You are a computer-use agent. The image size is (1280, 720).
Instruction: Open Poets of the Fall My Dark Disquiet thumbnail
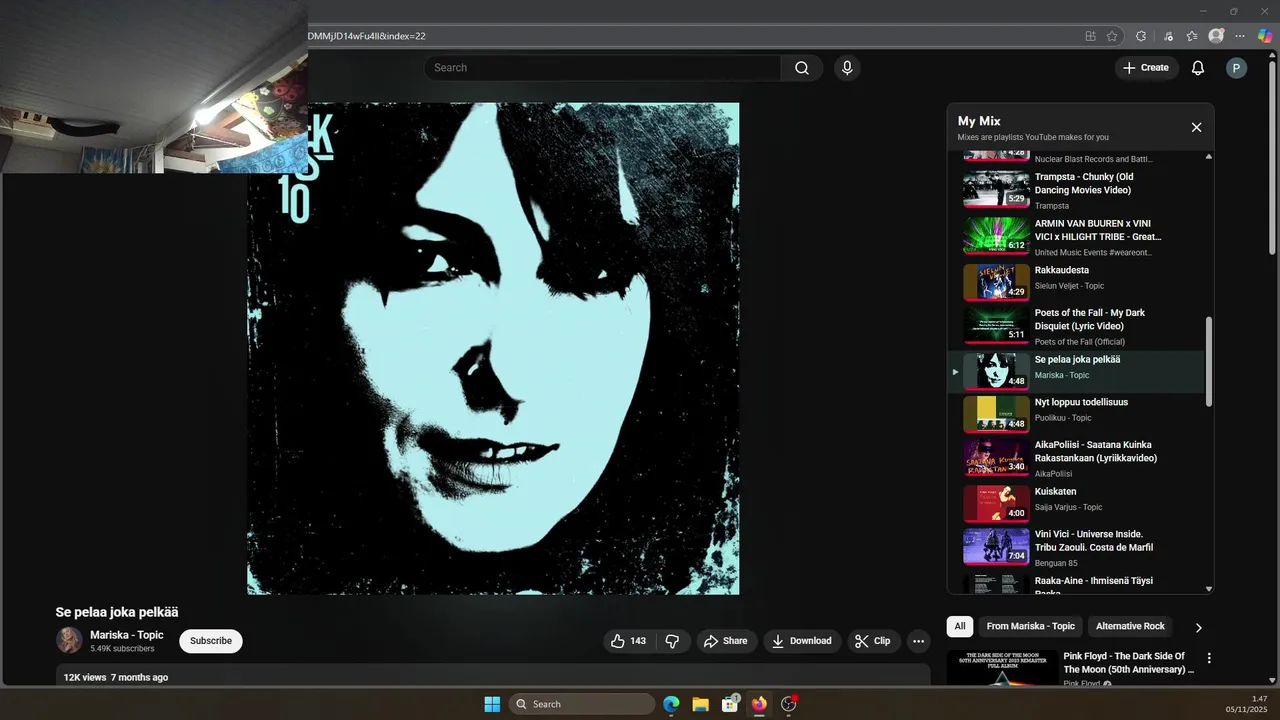coord(996,325)
